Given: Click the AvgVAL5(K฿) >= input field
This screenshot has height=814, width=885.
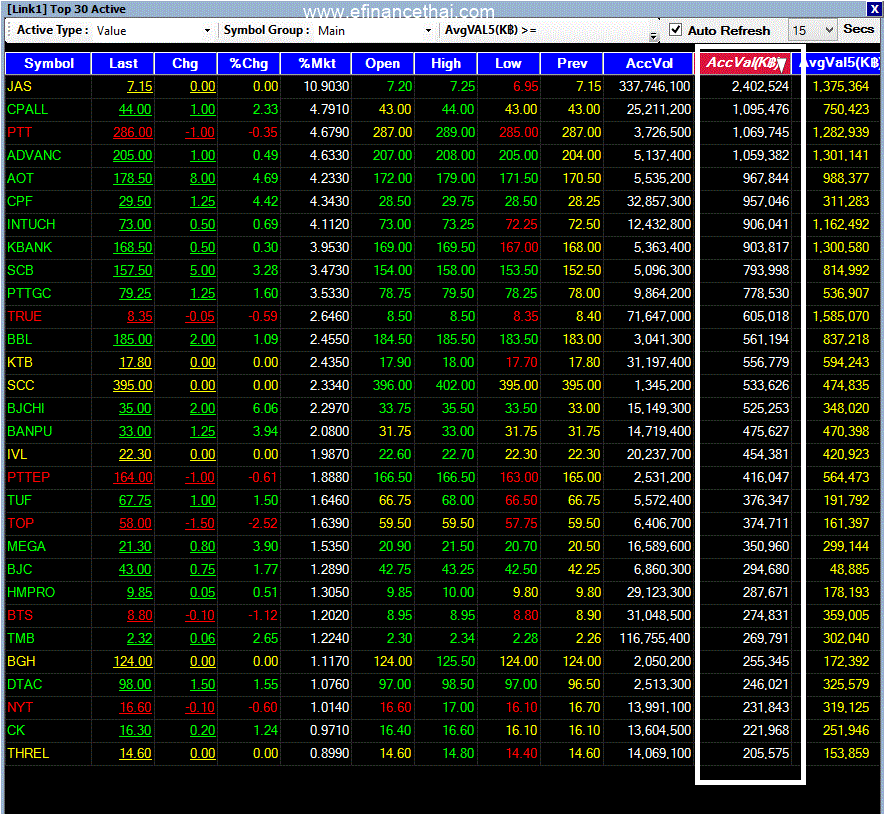Looking at the screenshot, I should click(x=595, y=30).
